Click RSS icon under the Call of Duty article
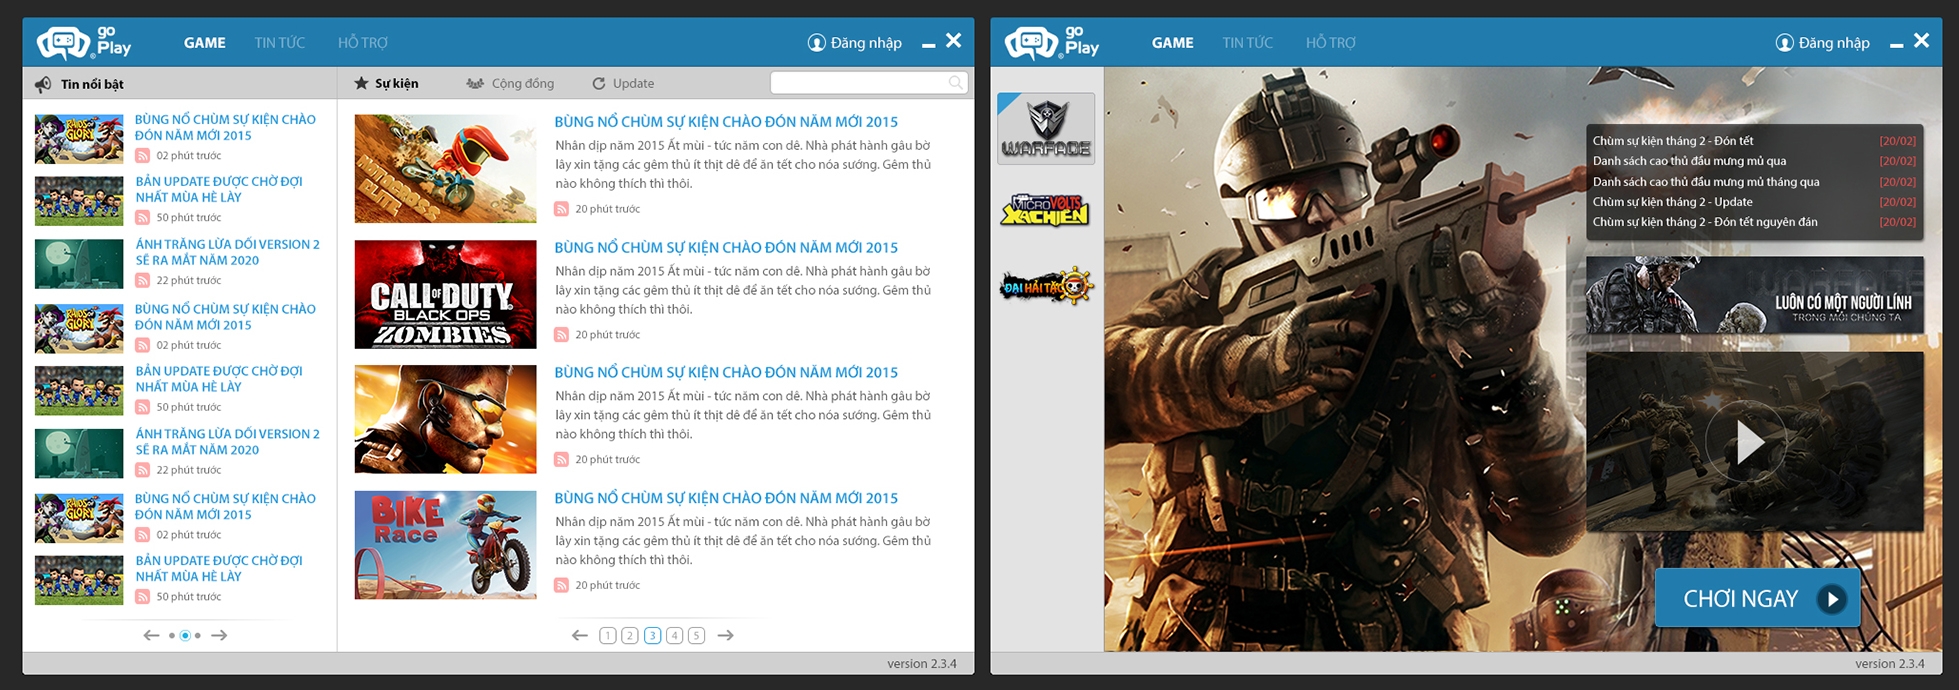This screenshot has width=1959, height=690. point(561,335)
